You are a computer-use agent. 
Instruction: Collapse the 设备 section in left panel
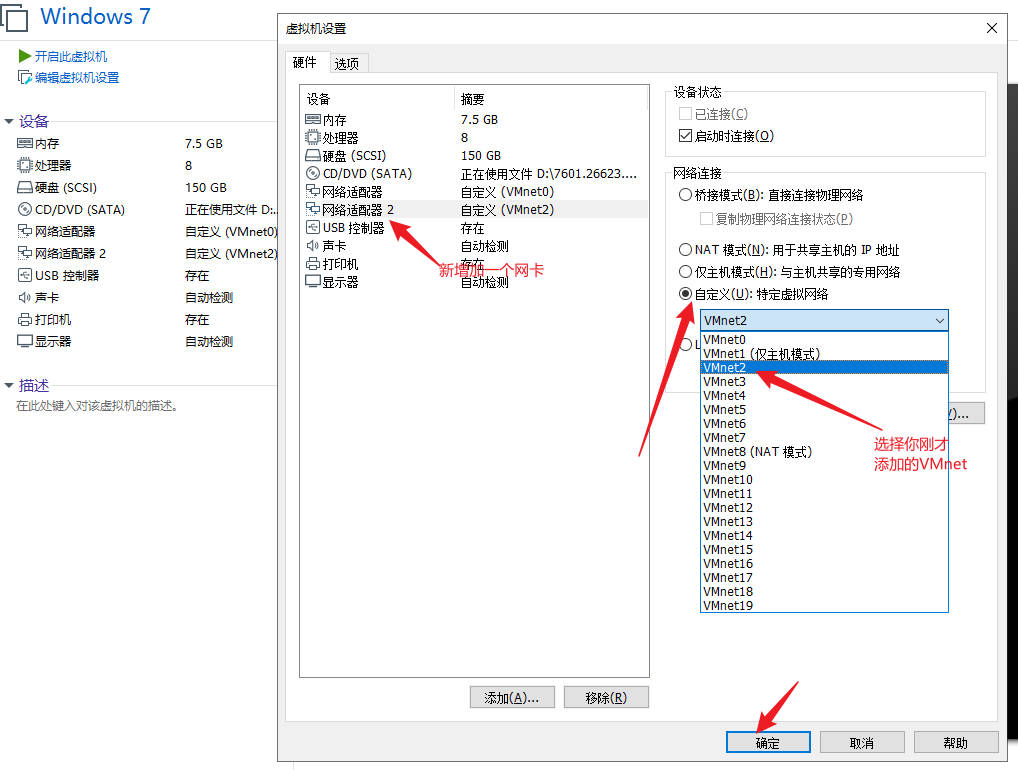(9, 121)
